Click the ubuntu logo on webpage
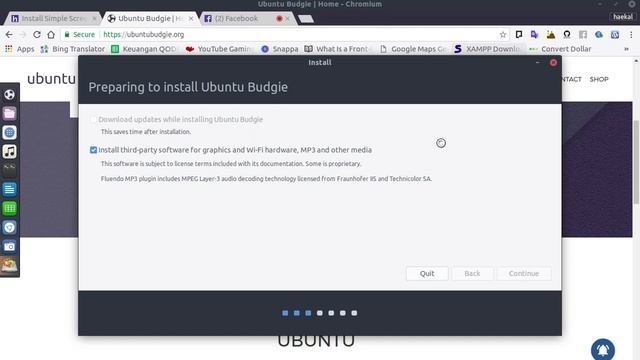 coord(51,79)
